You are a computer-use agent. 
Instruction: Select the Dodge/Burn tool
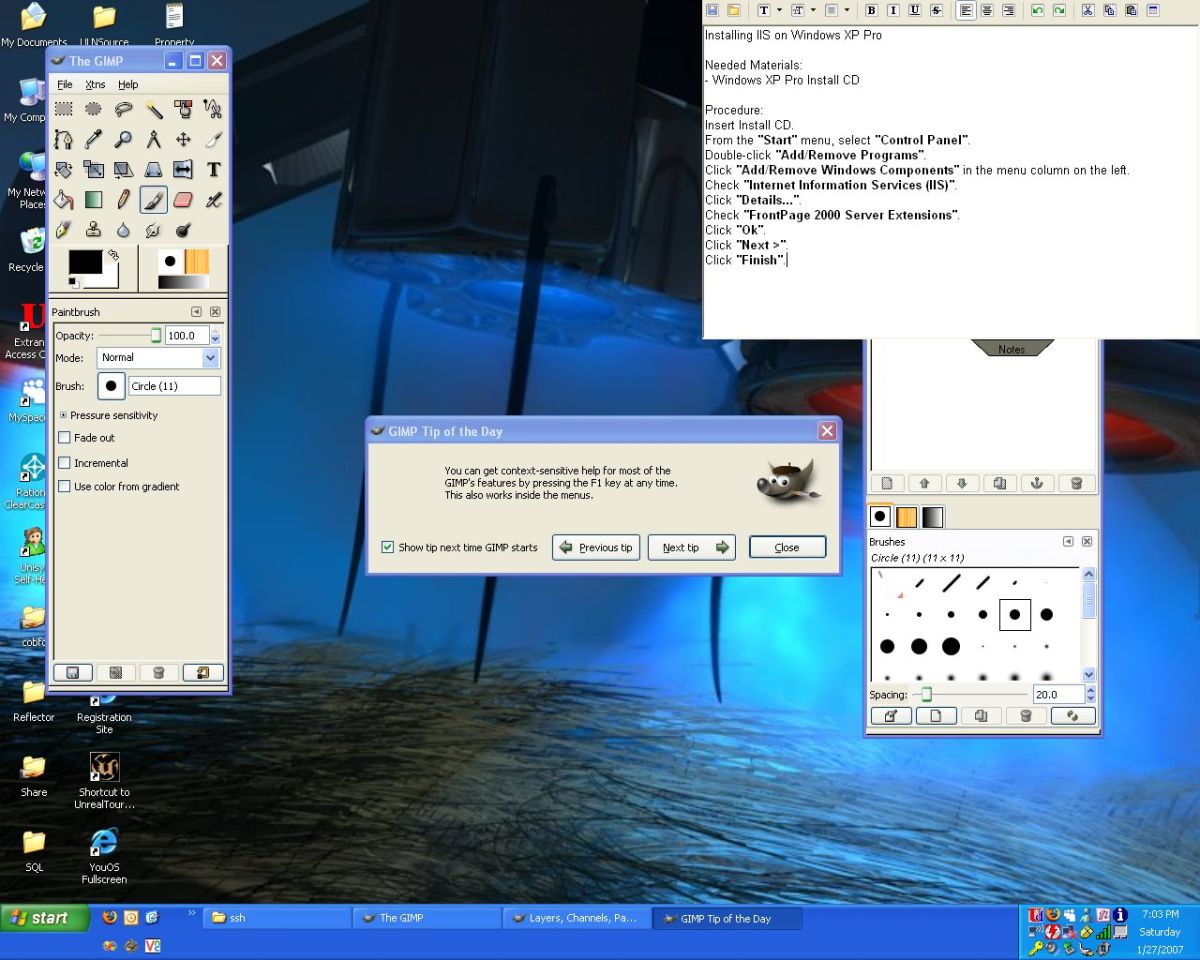[x=183, y=230]
